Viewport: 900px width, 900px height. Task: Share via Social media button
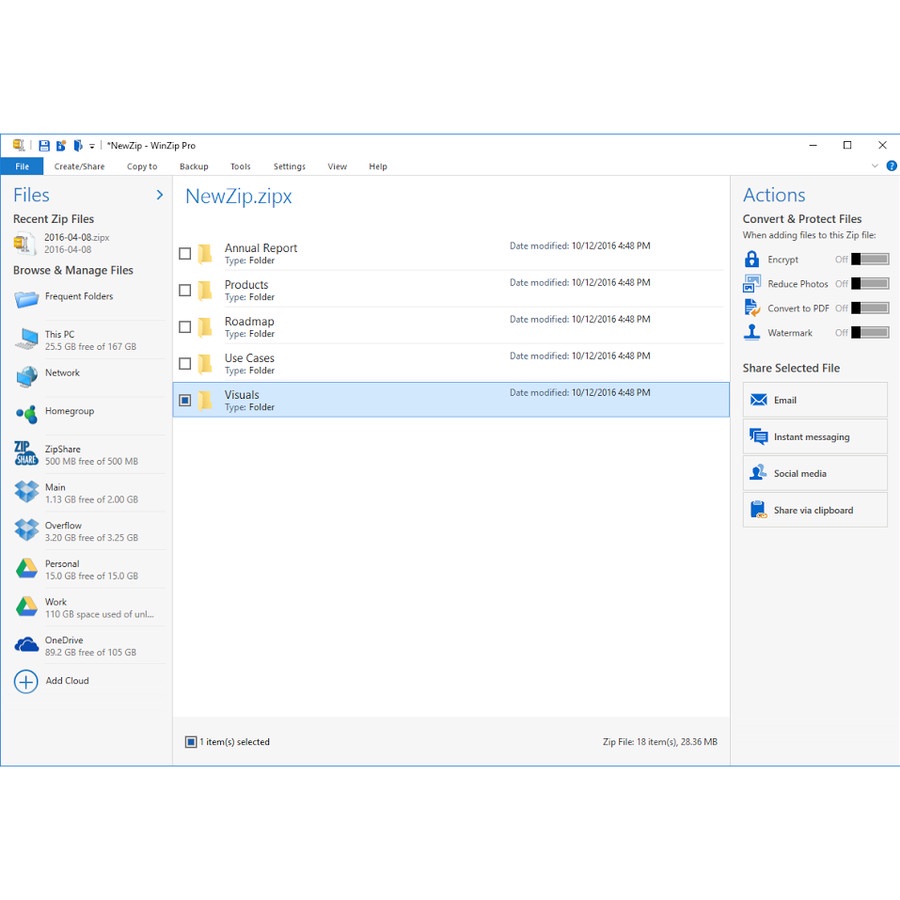click(815, 474)
